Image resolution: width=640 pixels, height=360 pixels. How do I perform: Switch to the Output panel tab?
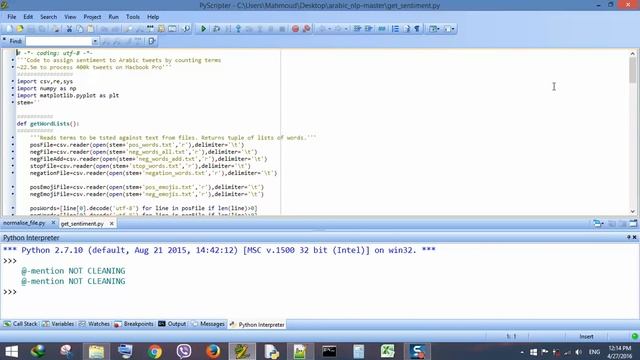coord(172,324)
